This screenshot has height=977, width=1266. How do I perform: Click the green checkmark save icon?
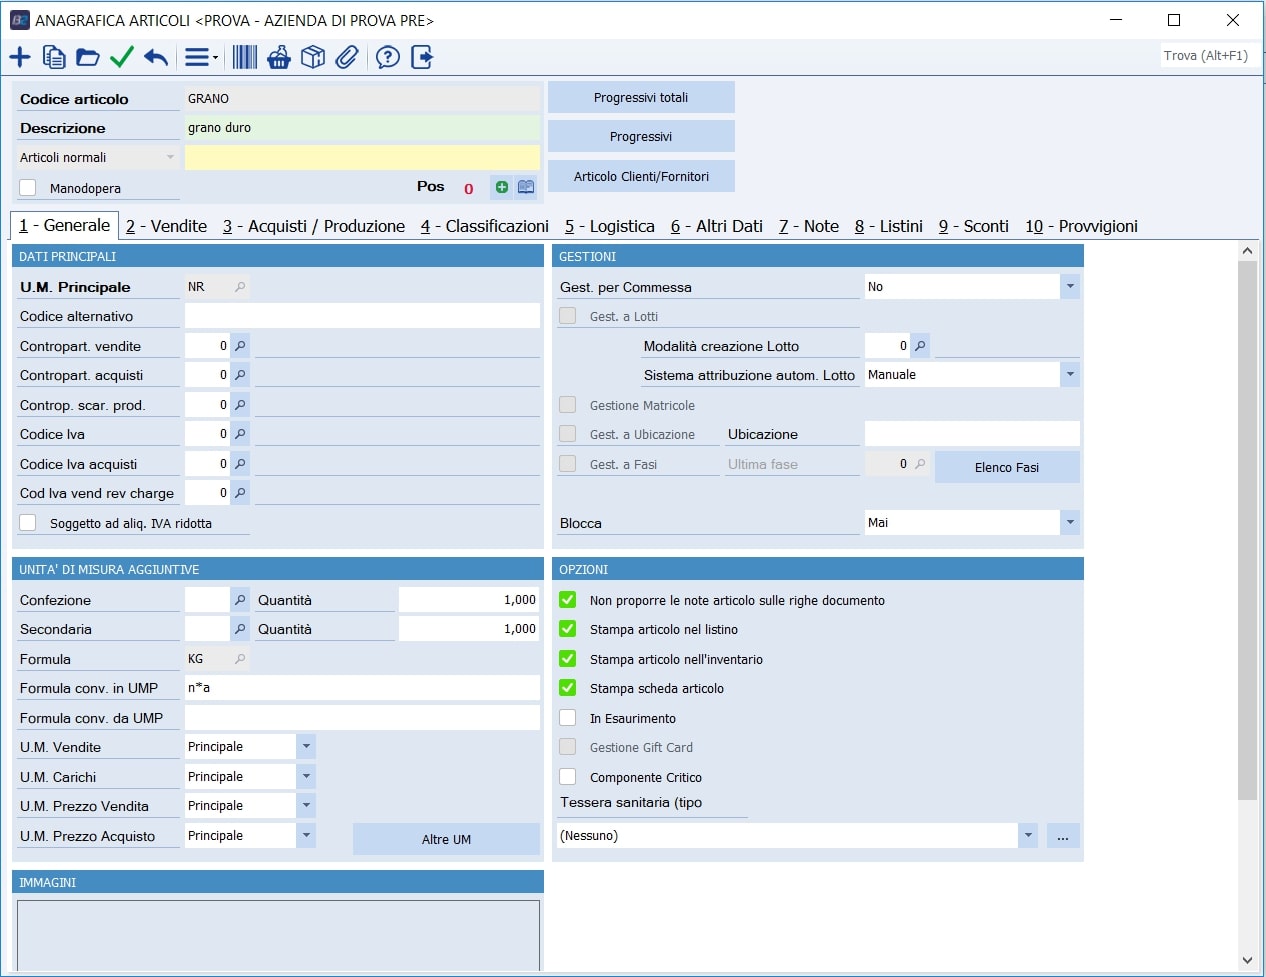pos(122,57)
